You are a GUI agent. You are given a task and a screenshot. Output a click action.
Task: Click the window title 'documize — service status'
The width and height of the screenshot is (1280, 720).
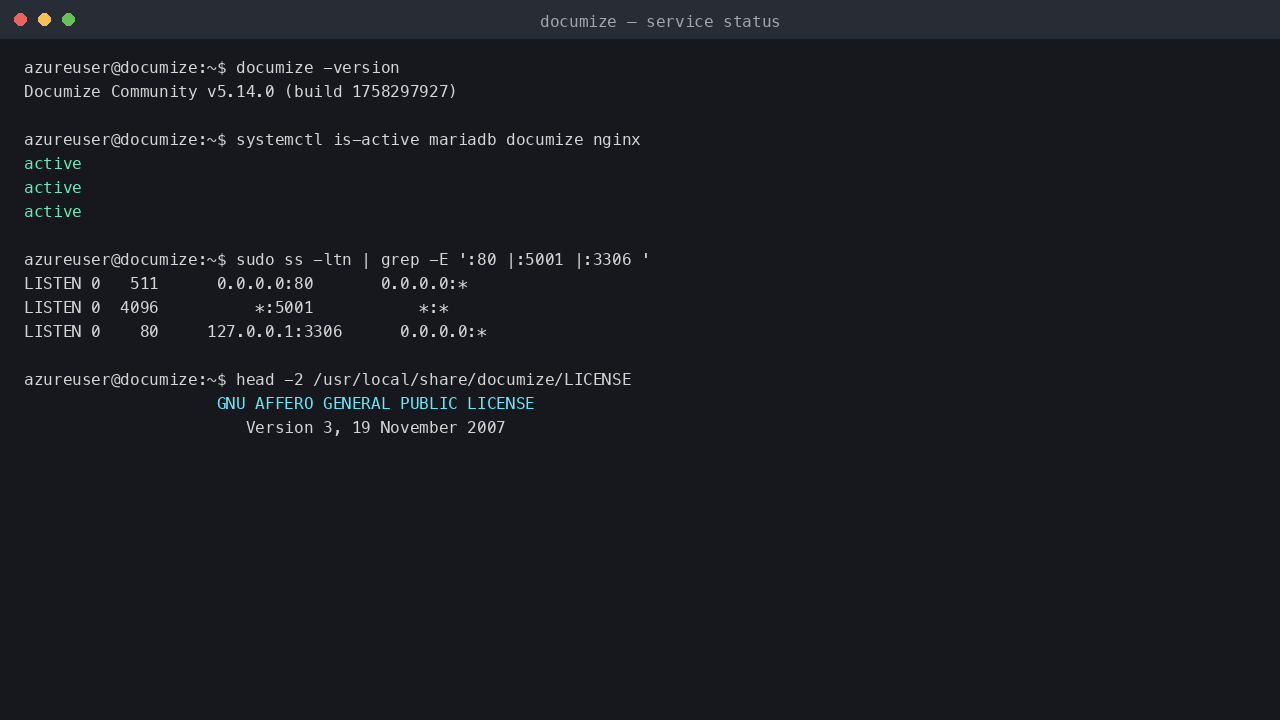(660, 21)
